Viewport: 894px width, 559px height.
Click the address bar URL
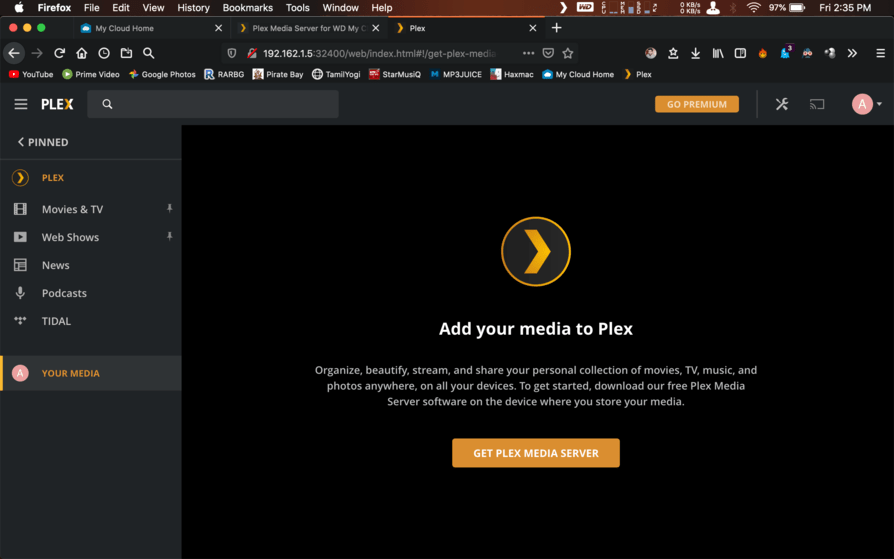(x=379, y=53)
